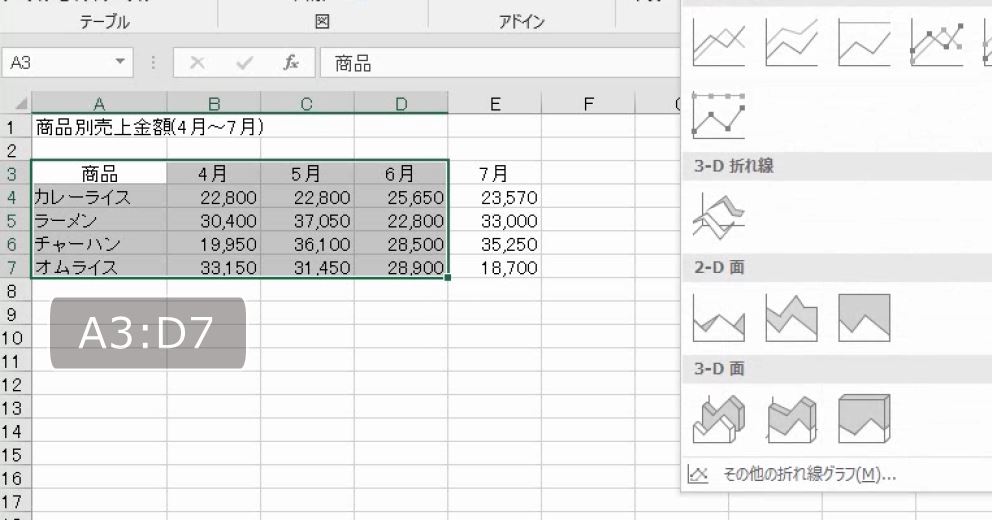Click cell value 33,150

tap(214, 267)
